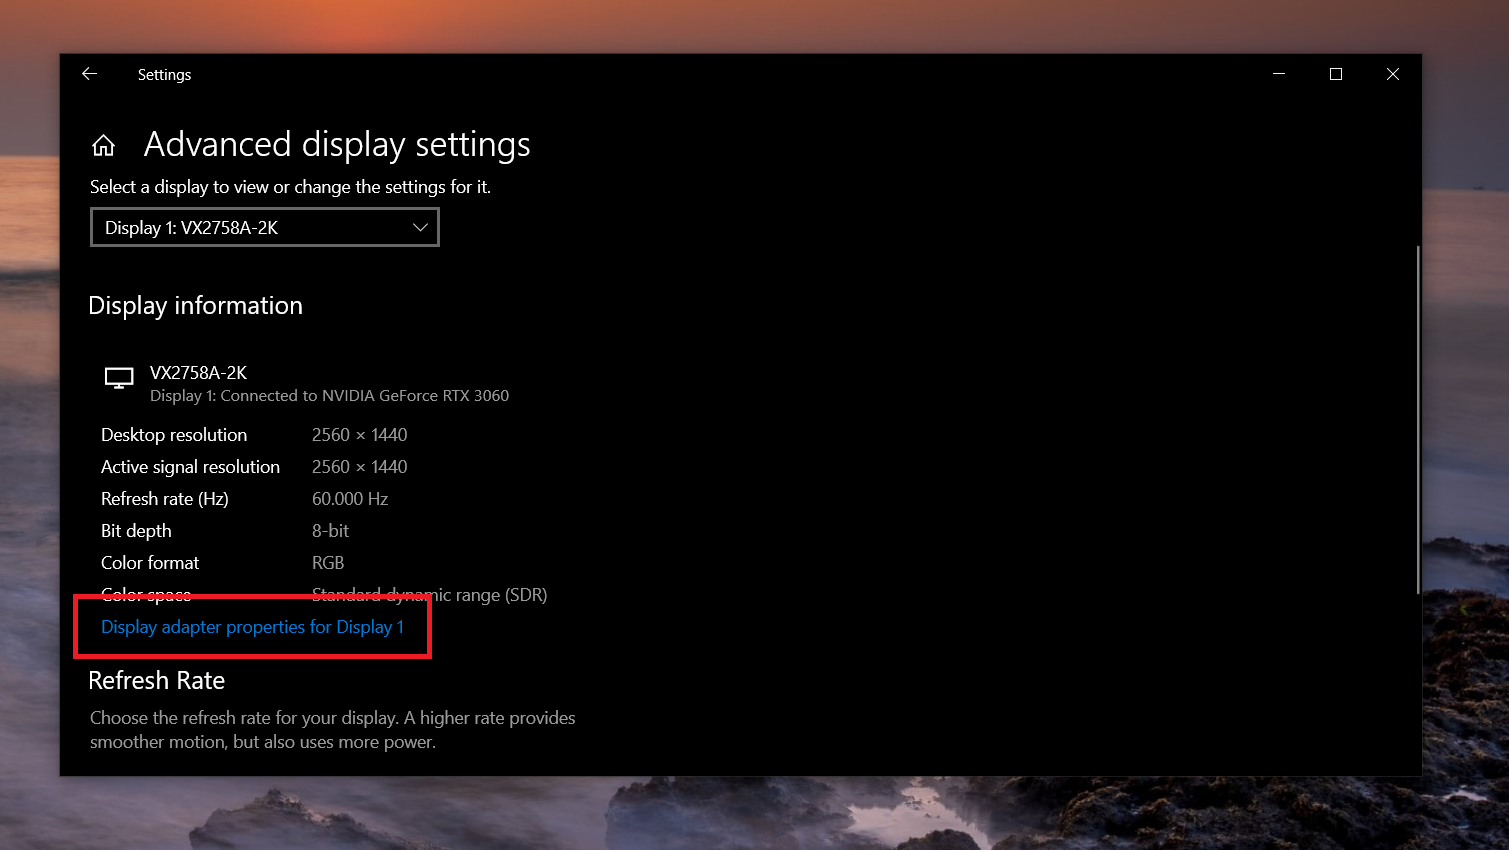Click the Bit depth value 8-bit
Viewport: 1509px width, 850px height.
330,530
